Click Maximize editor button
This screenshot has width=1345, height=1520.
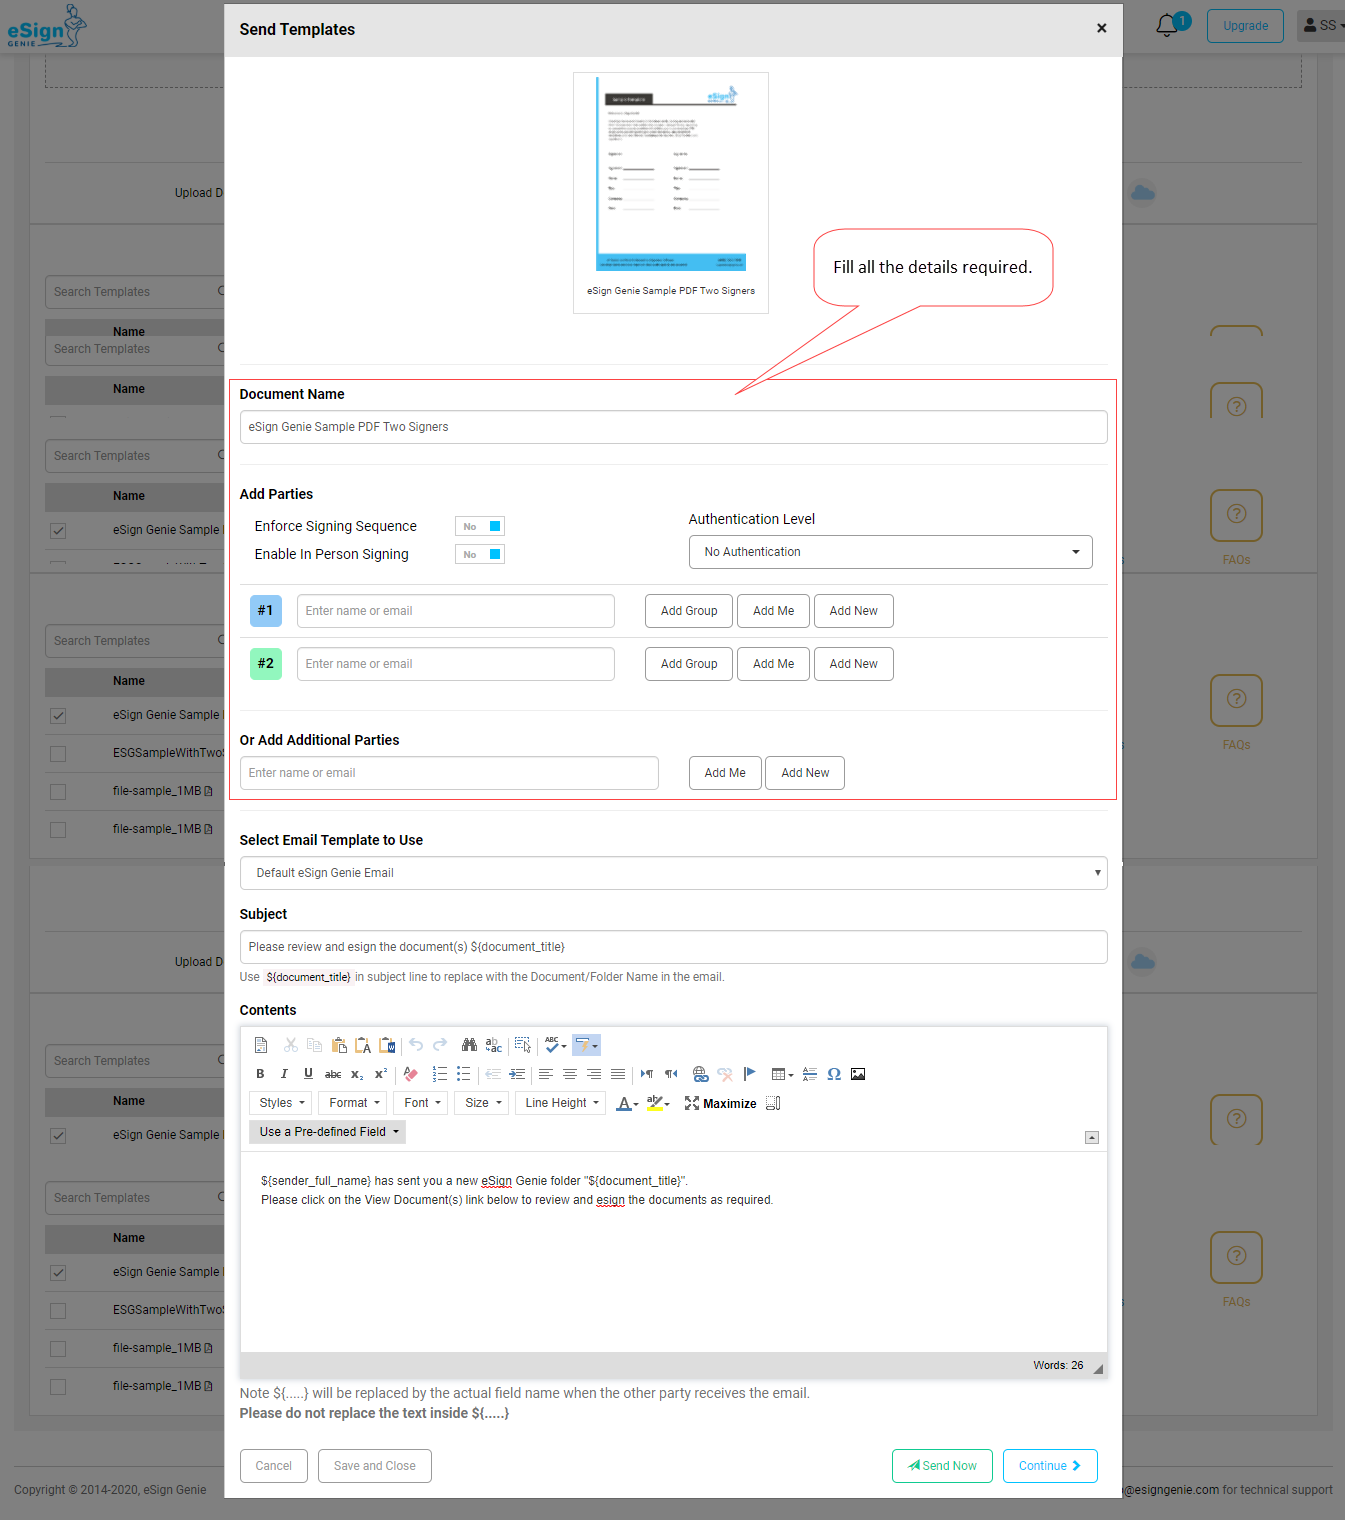tap(721, 1103)
